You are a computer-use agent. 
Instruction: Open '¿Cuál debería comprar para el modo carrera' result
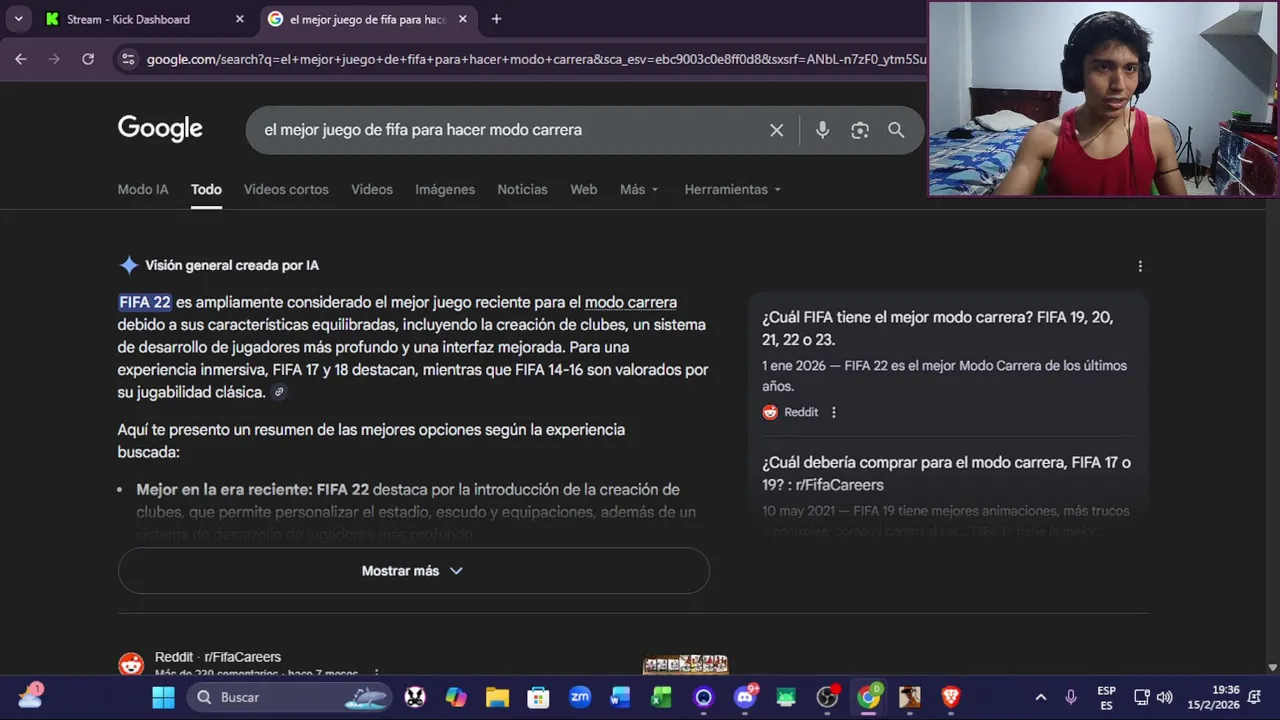pyautogui.click(x=946, y=473)
